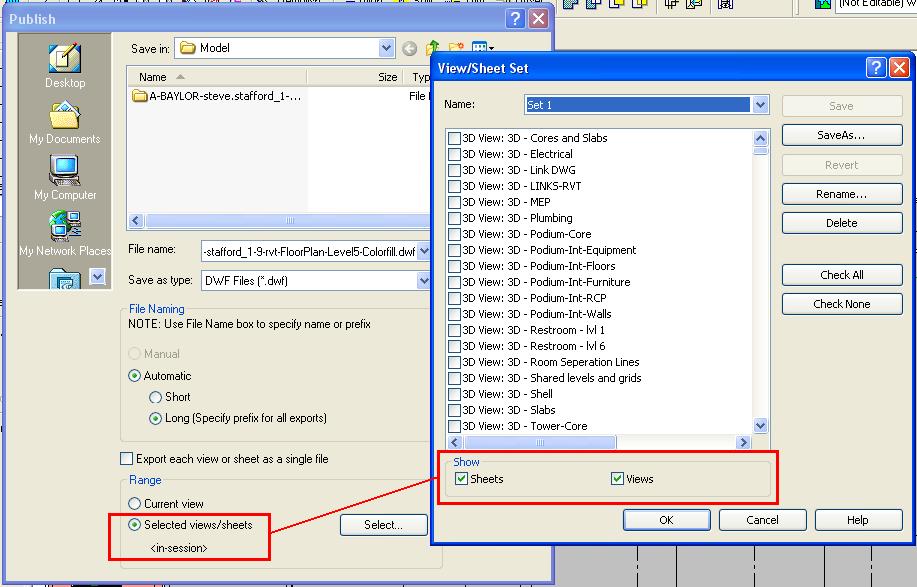
Task: Click into the File name text field
Action: click(x=309, y=251)
